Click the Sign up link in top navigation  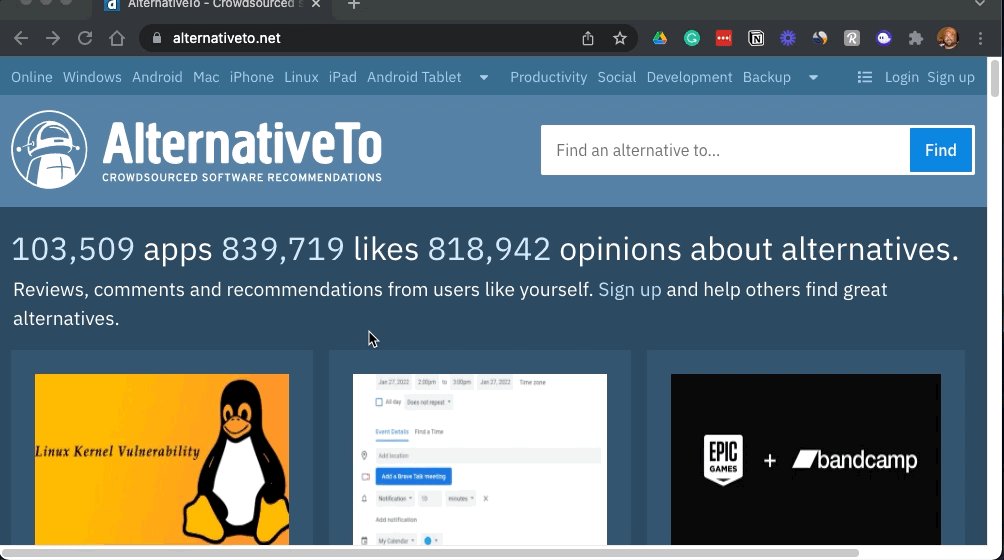pos(951,77)
